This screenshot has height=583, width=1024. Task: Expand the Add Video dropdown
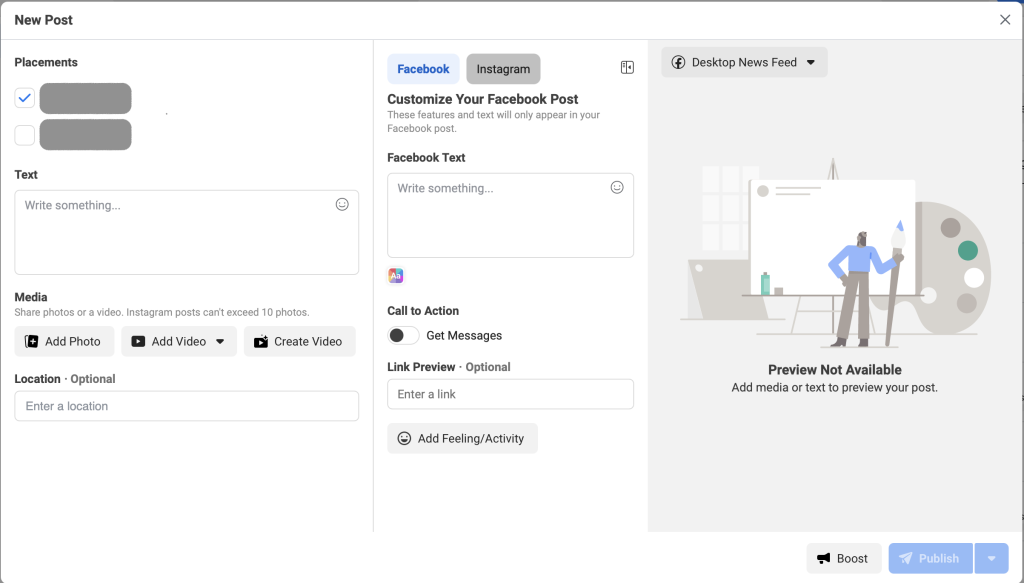point(220,341)
